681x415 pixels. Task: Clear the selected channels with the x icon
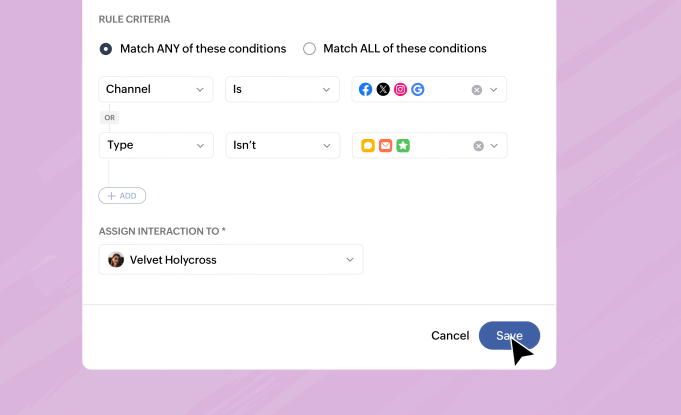click(x=477, y=90)
